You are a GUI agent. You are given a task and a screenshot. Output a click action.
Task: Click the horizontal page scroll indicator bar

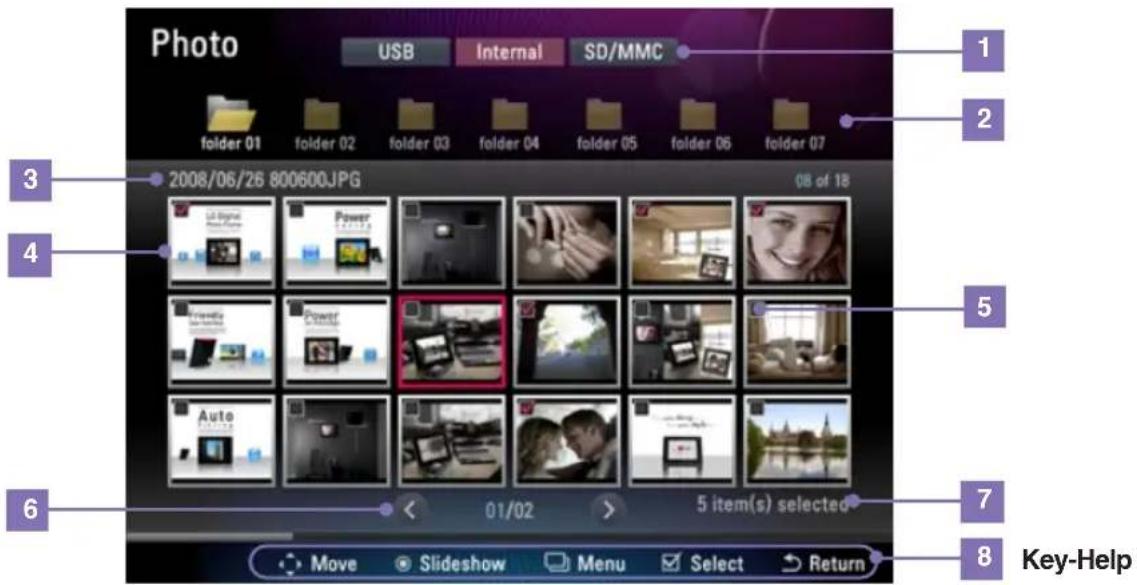pyautogui.click(x=209, y=536)
